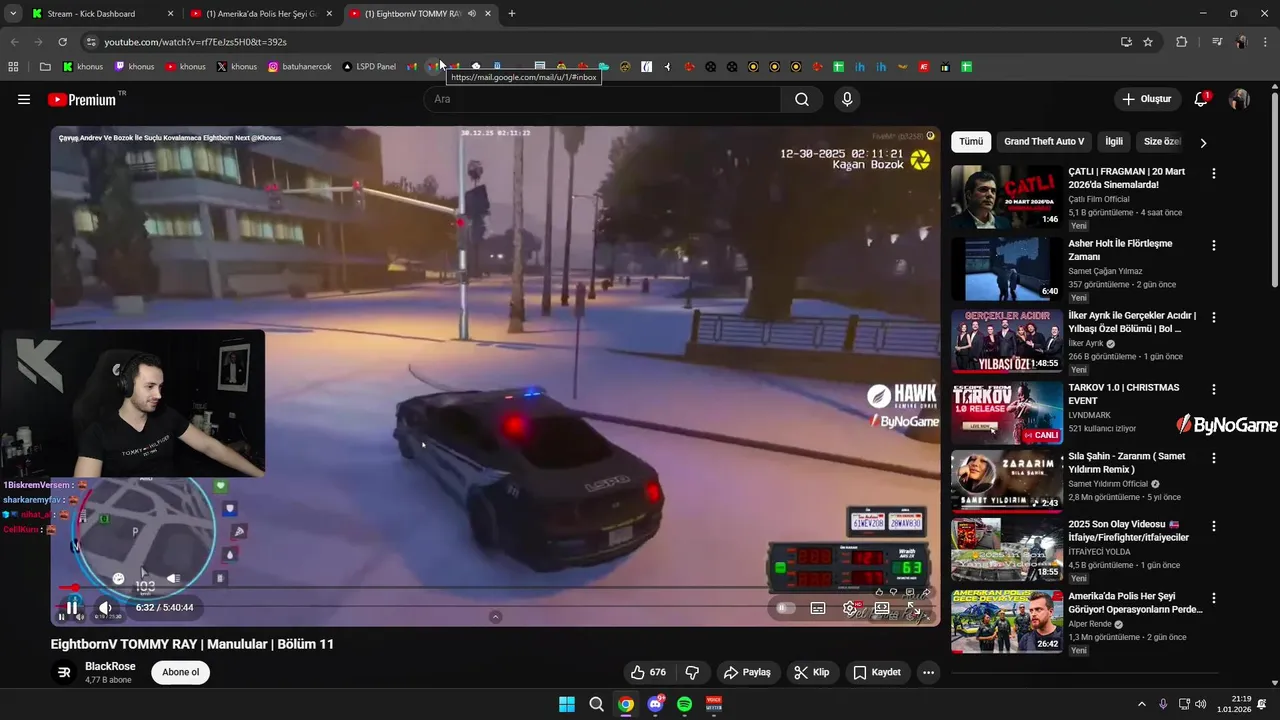1280x720 pixels.
Task: Focus the Ara search field
Action: tap(603, 99)
